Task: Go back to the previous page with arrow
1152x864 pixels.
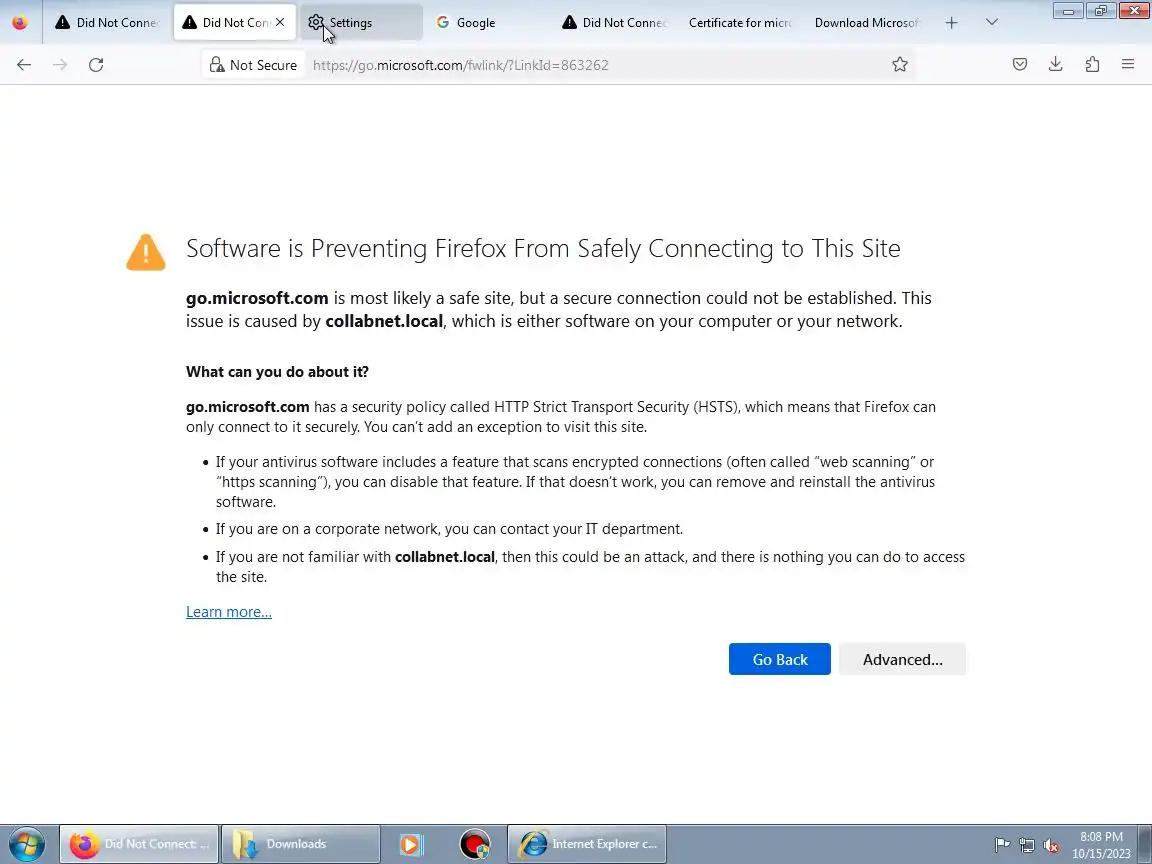Action: click(x=24, y=65)
